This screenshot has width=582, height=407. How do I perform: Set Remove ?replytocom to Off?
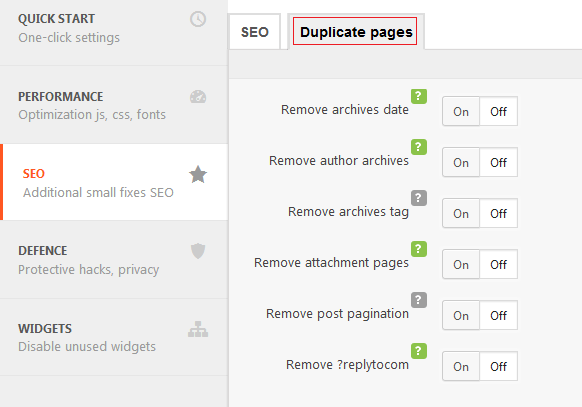[498, 366]
